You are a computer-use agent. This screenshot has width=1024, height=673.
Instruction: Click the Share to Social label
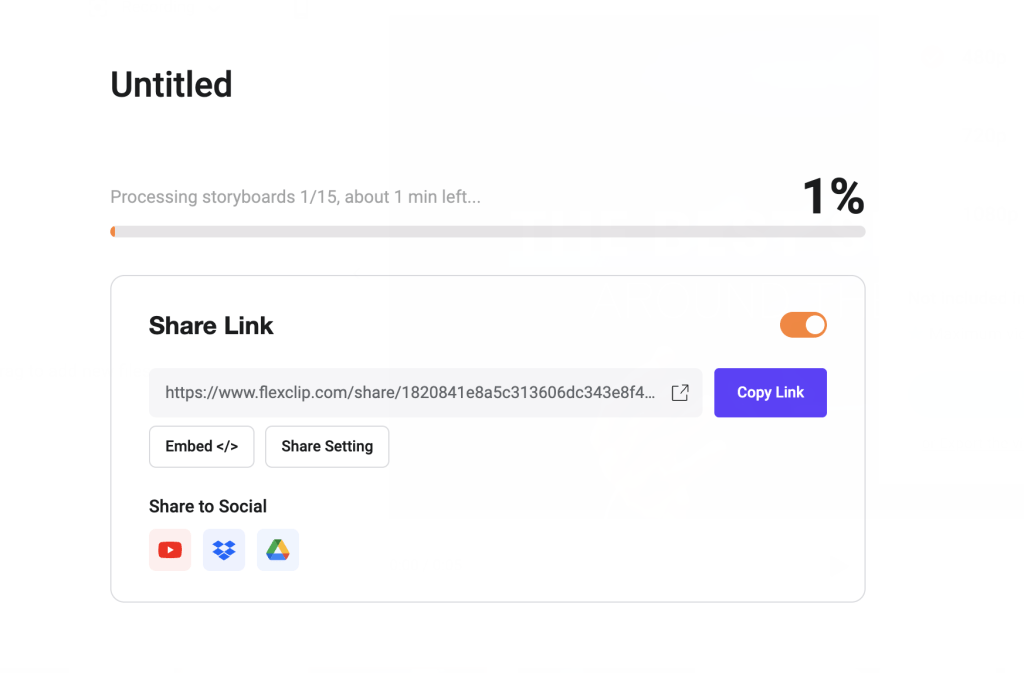pyautogui.click(x=208, y=507)
